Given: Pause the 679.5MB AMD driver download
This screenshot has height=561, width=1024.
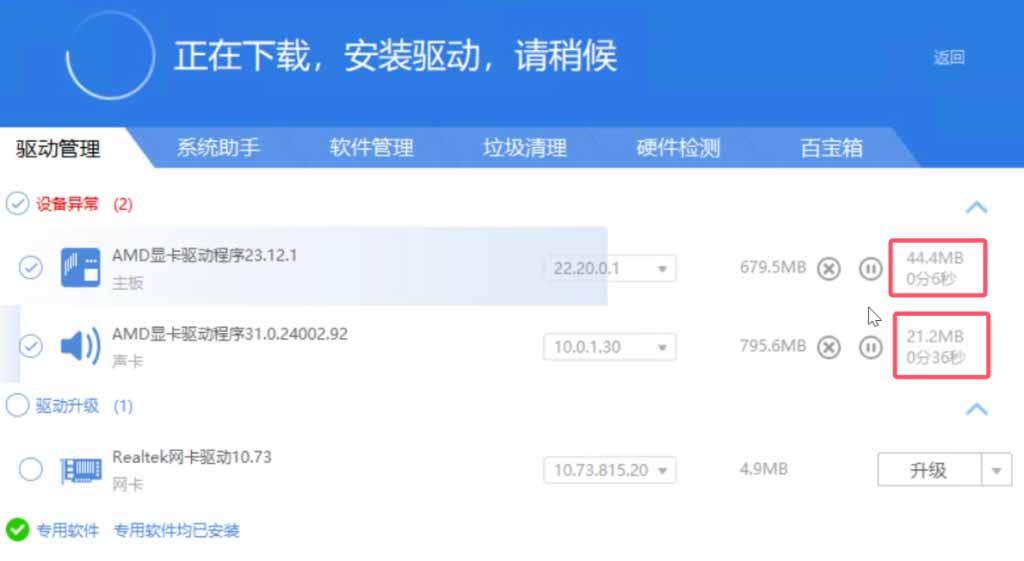Looking at the screenshot, I should tap(871, 268).
